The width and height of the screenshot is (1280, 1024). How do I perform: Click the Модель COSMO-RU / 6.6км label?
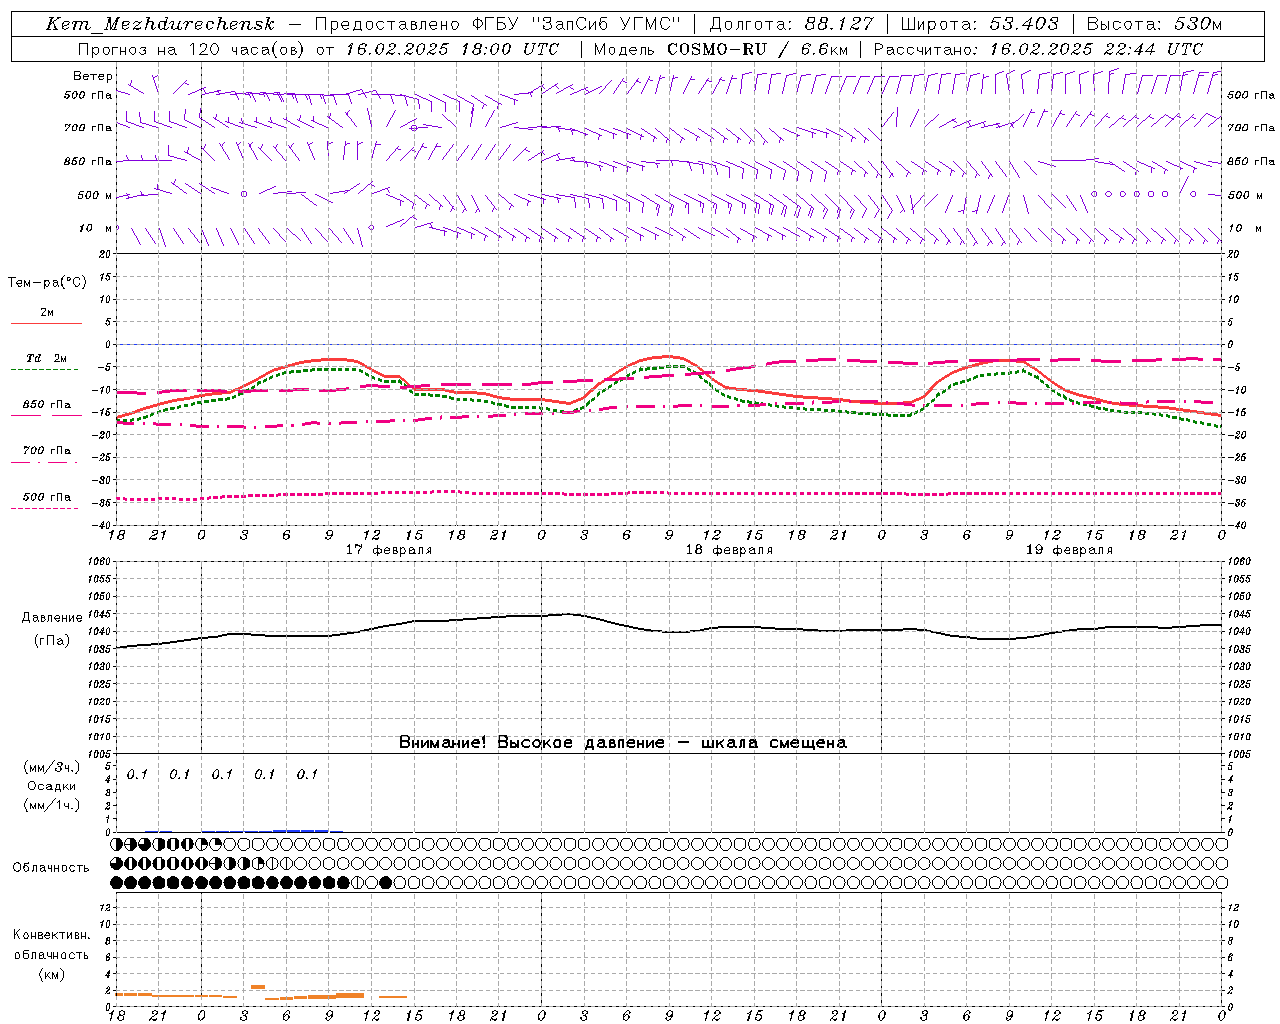[x=720, y=49]
